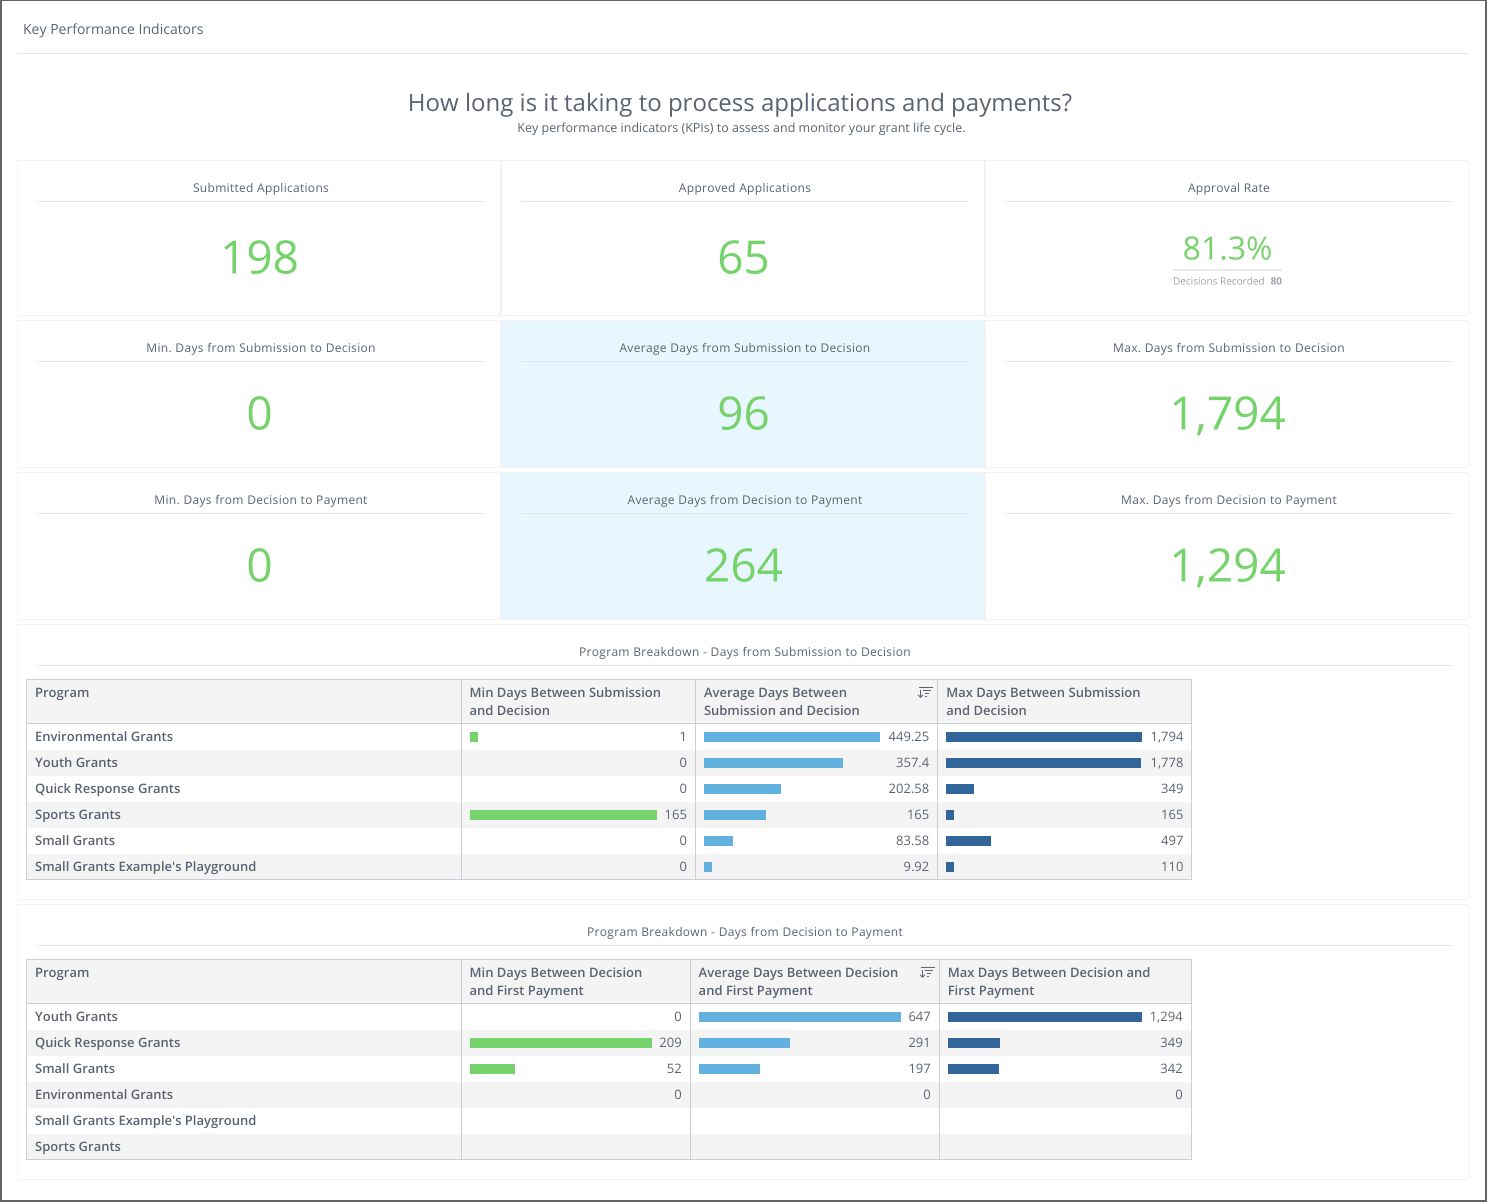The width and height of the screenshot is (1487, 1202).
Task: Click the Max Days Between Decision and First Payment column header
Action: coord(1048,981)
